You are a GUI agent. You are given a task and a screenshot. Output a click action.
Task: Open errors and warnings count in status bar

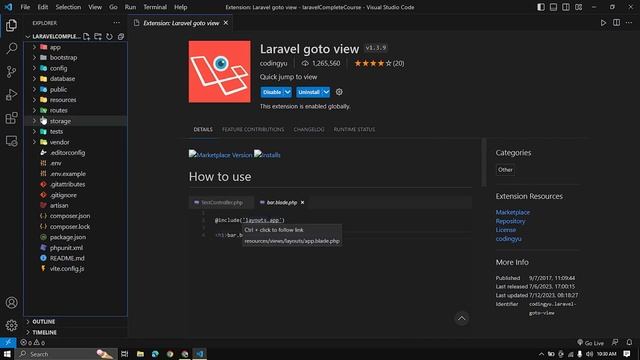click(x=32, y=342)
